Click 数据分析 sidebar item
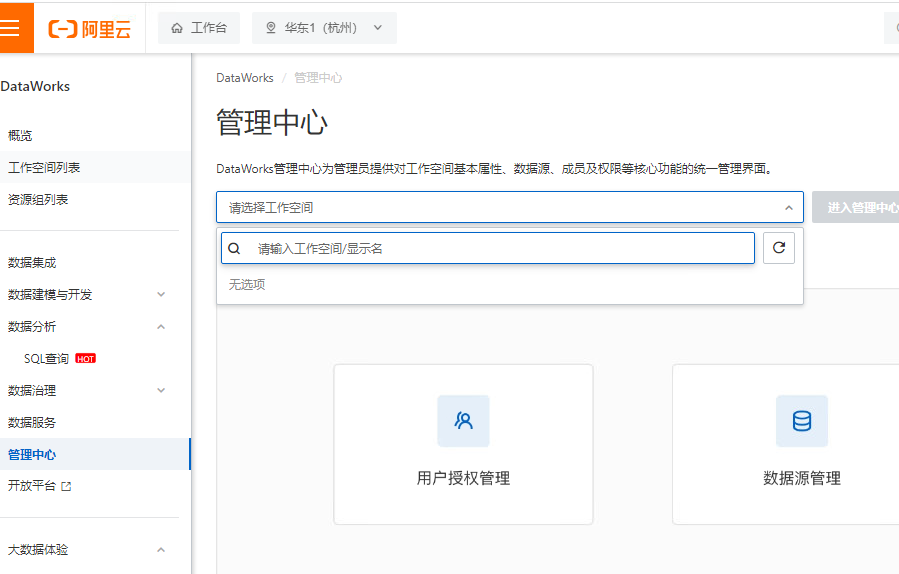899x574 pixels. (x=32, y=327)
